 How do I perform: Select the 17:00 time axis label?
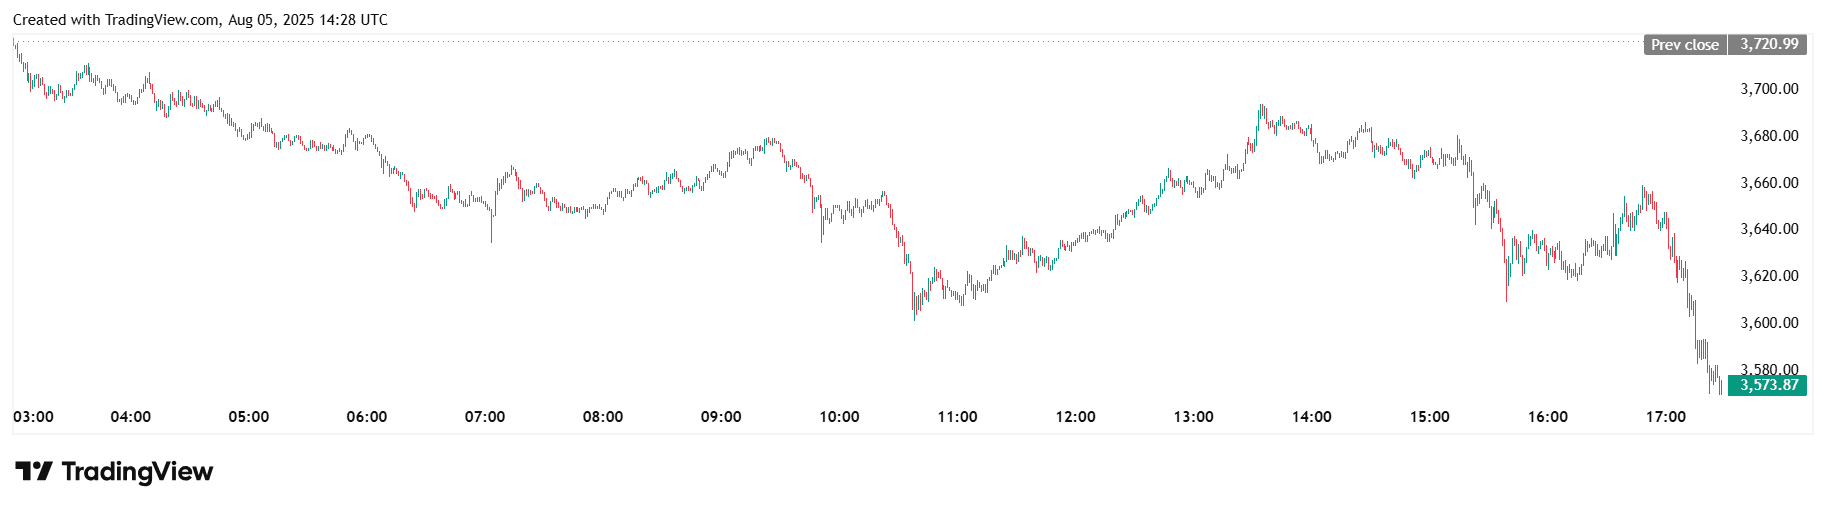tap(1665, 417)
